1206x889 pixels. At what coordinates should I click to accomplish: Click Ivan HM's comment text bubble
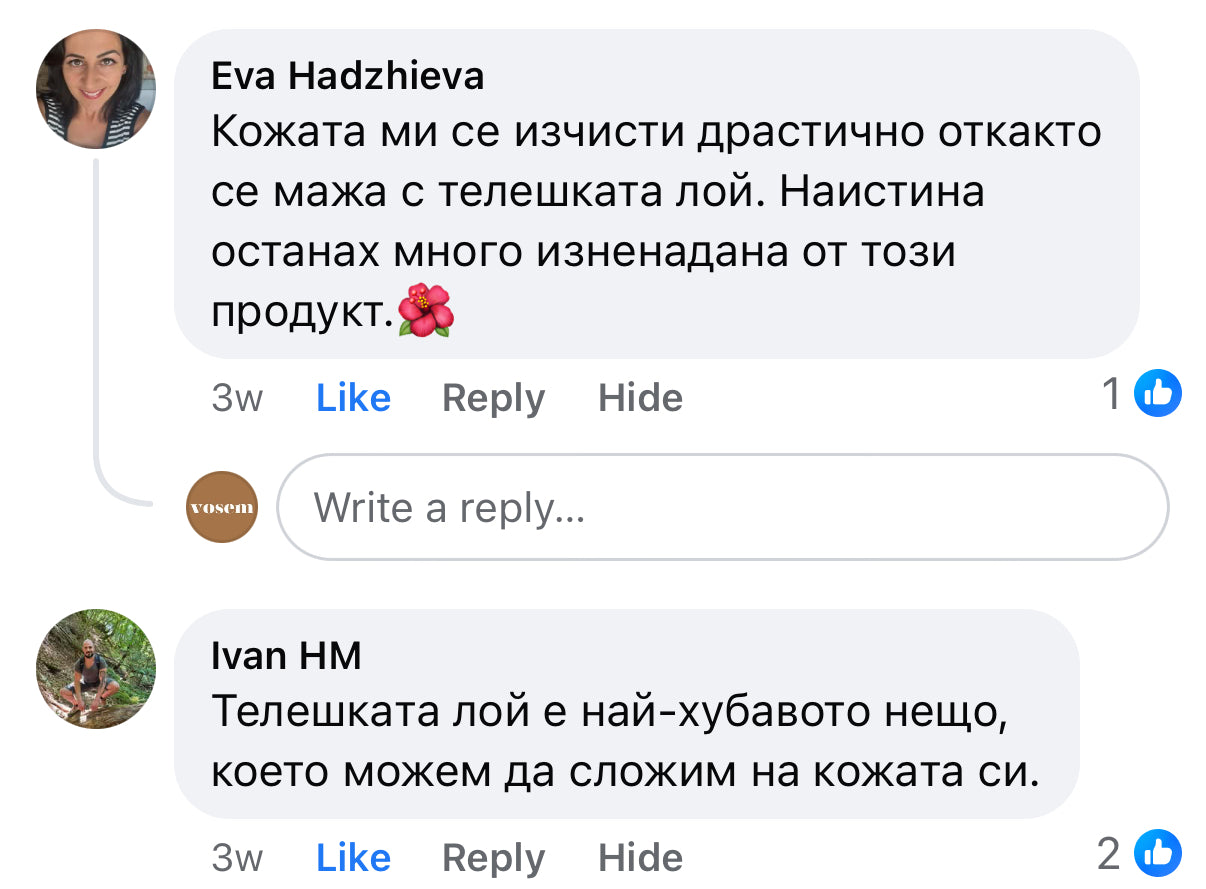(x=625, y=742)
